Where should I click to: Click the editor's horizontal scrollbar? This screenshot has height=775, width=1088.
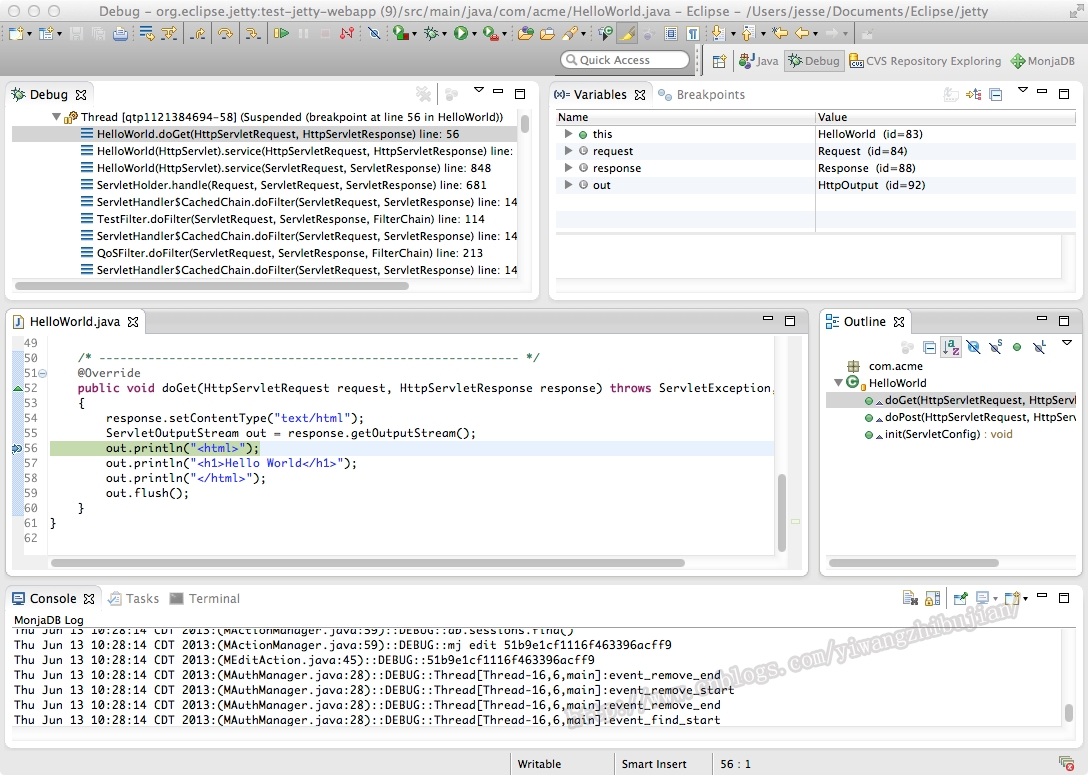click(368, 563)
